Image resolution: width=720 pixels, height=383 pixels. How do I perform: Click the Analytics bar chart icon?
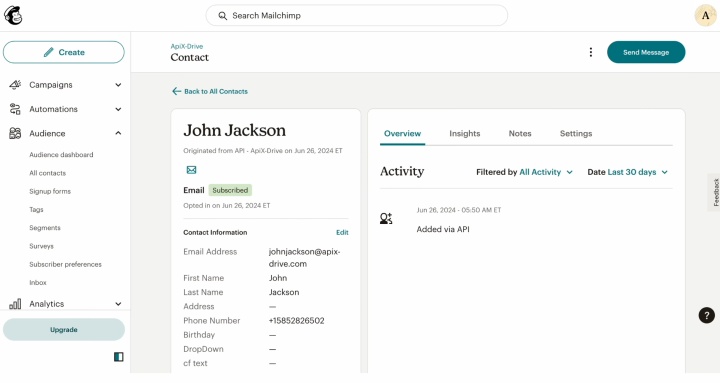15,304
